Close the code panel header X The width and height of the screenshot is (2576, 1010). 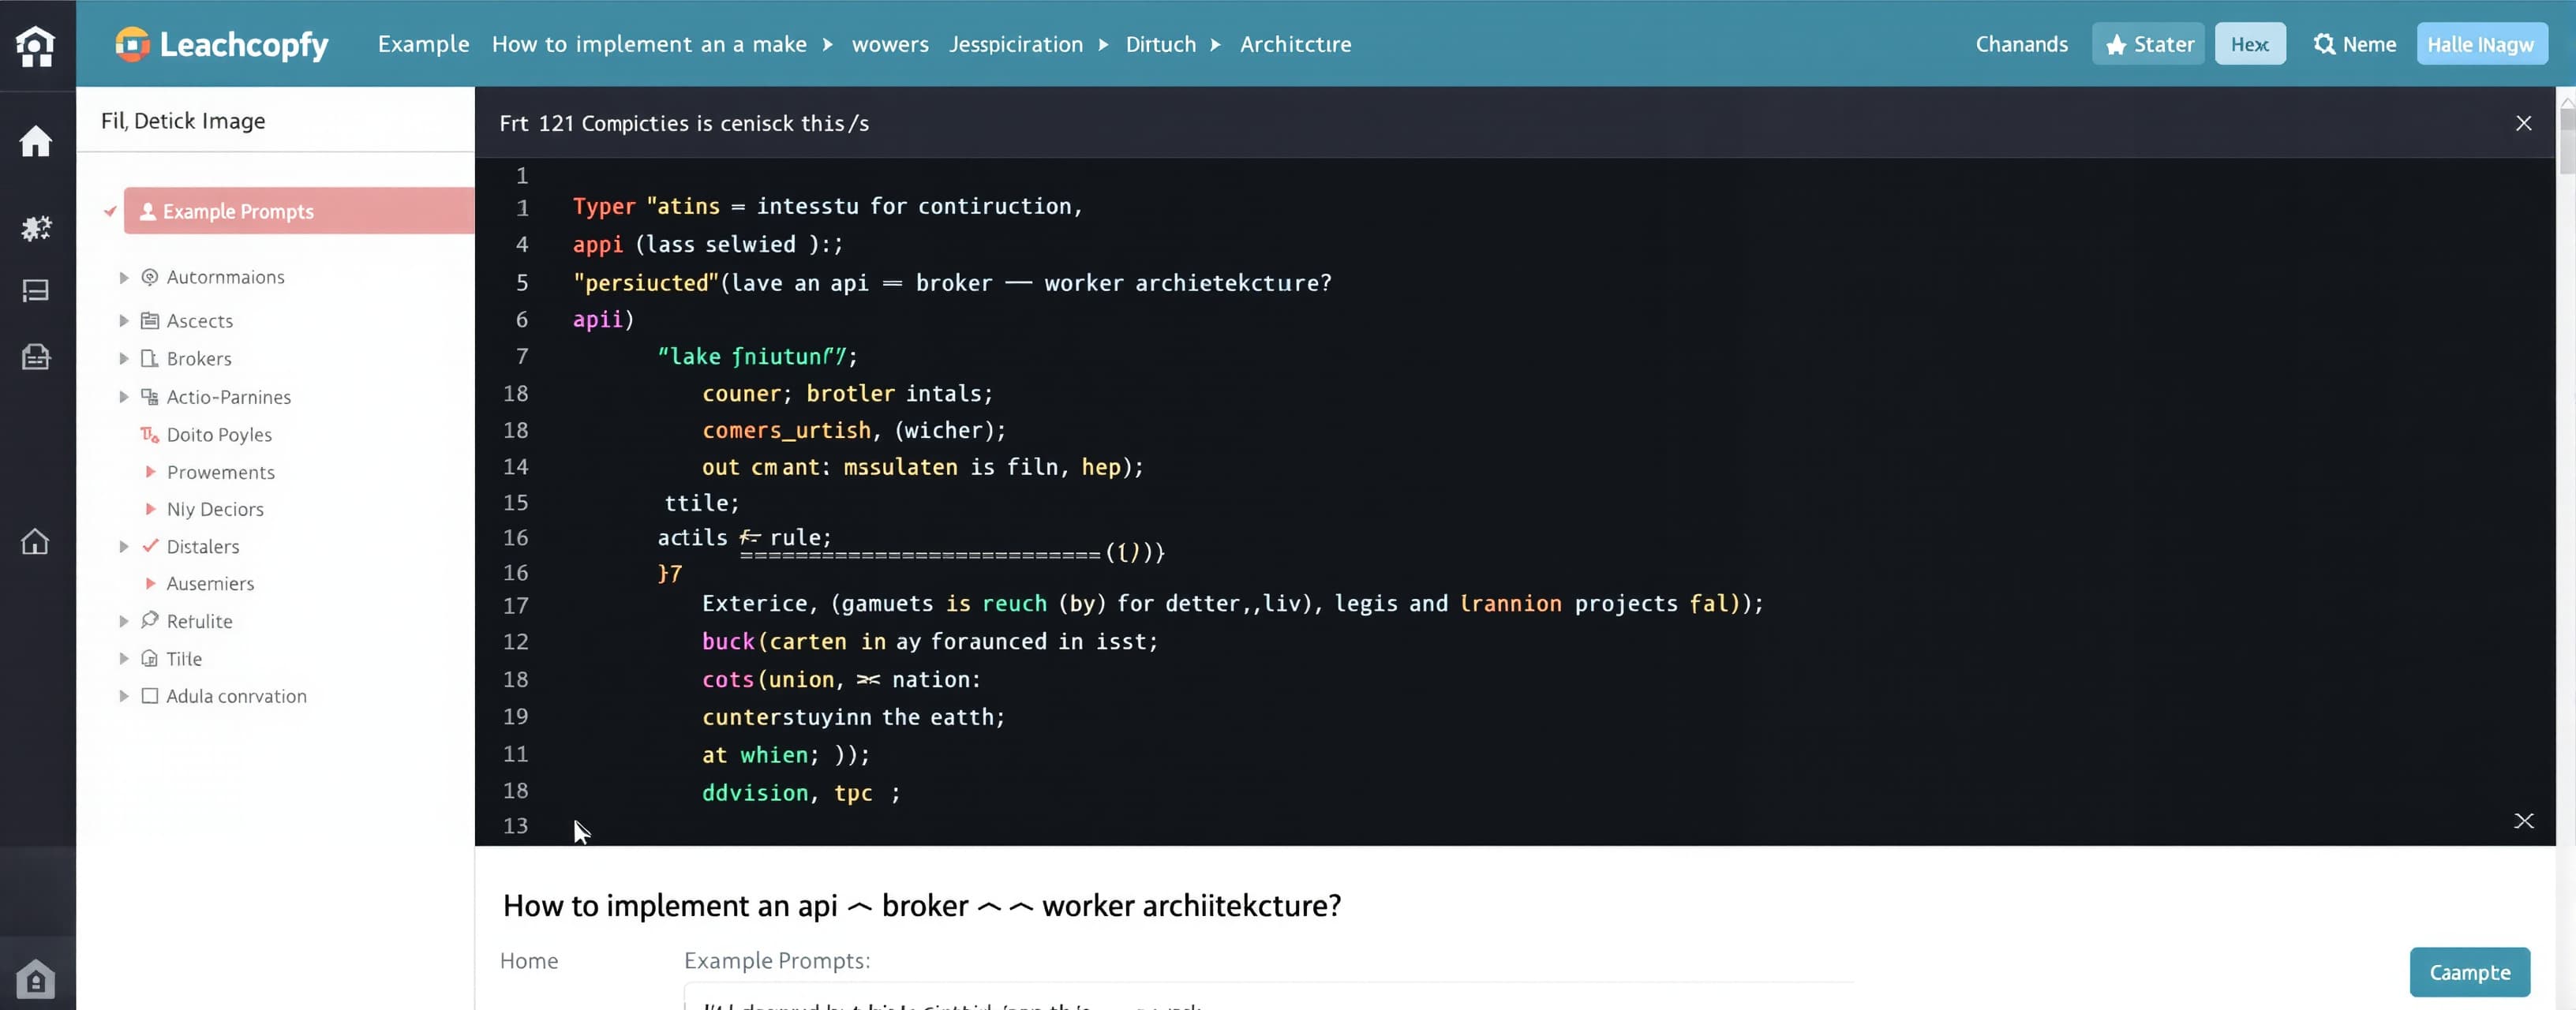click(2523, 123)
